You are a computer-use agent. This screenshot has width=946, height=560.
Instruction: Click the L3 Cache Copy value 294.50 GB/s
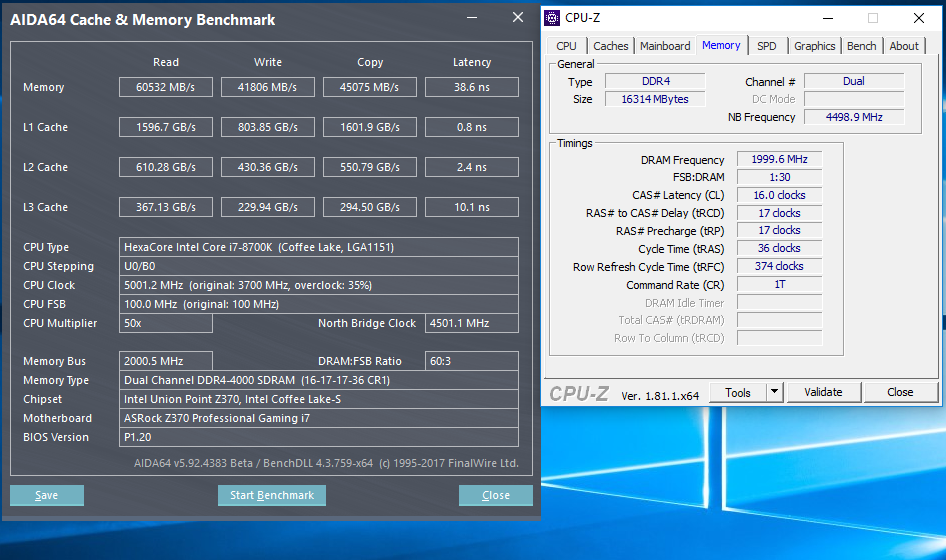[370, 207]
